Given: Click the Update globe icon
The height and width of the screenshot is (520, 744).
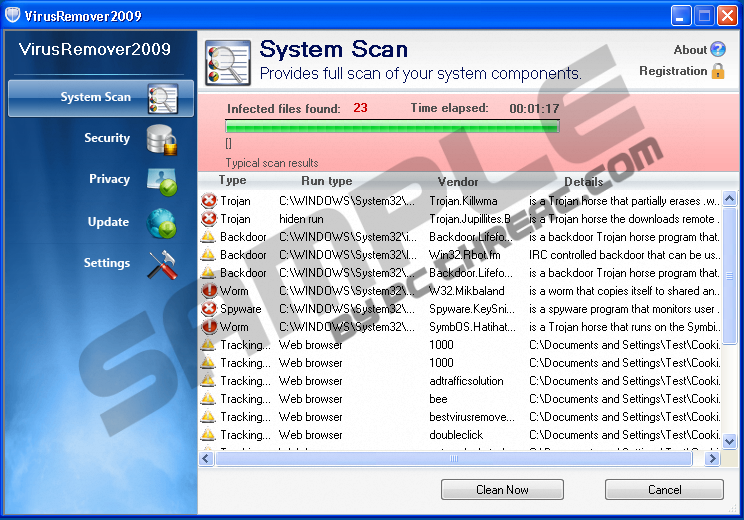Looking at the screenshot, I should 161,223.
